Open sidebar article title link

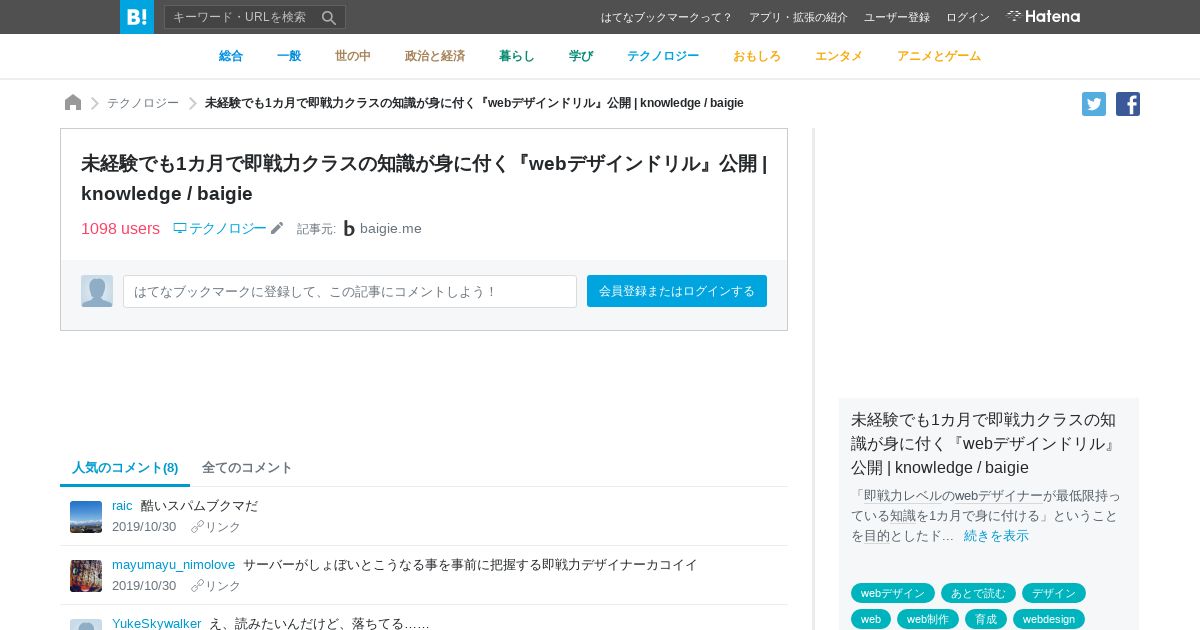984,443
